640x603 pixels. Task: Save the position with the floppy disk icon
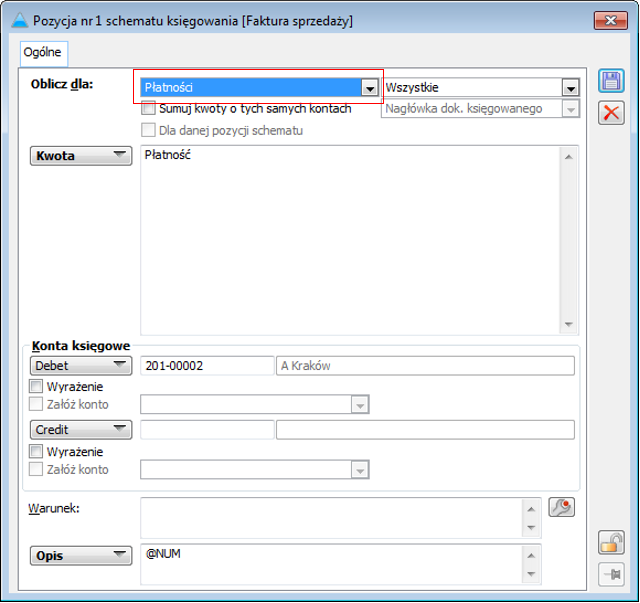(611, 81)
